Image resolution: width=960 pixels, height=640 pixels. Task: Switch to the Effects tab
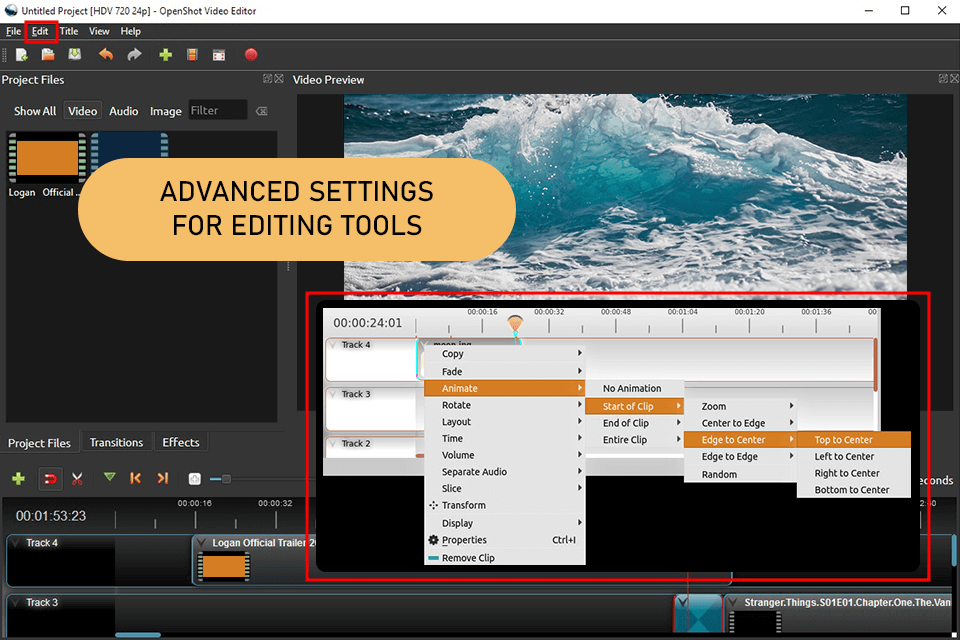click(x=181, y=442)
